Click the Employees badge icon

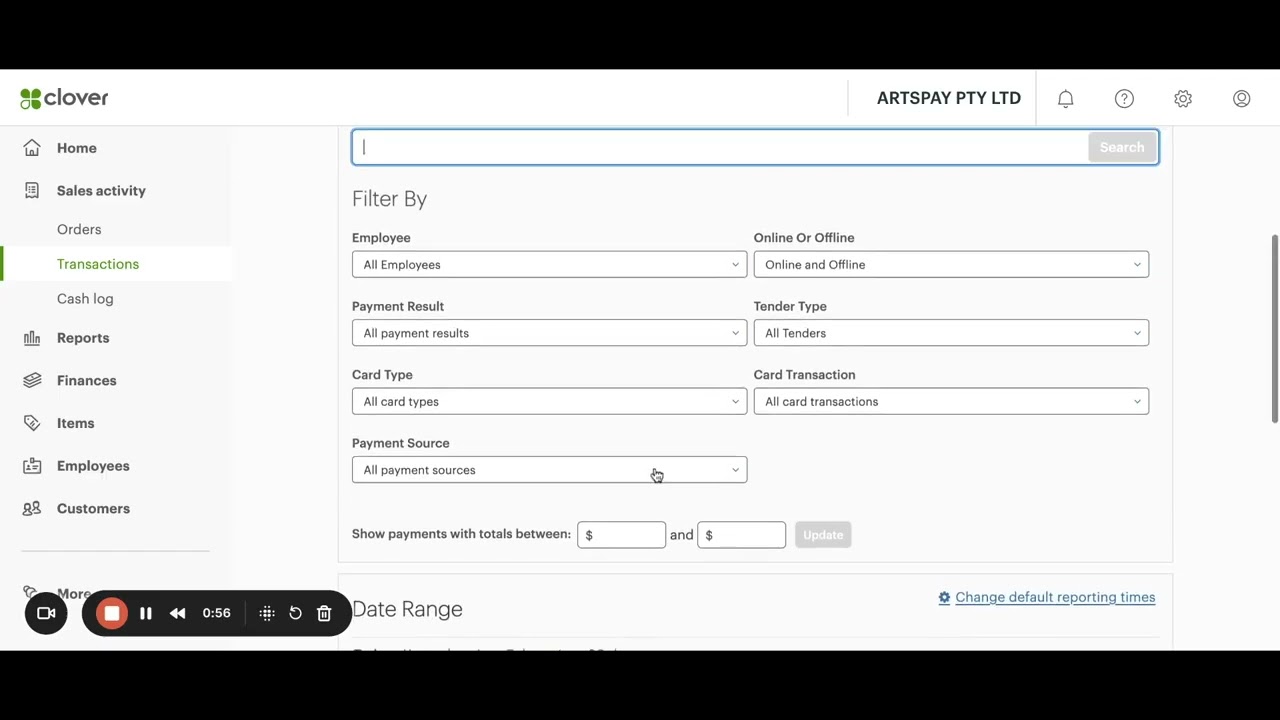pyautogui.click(x=32, y=466)
